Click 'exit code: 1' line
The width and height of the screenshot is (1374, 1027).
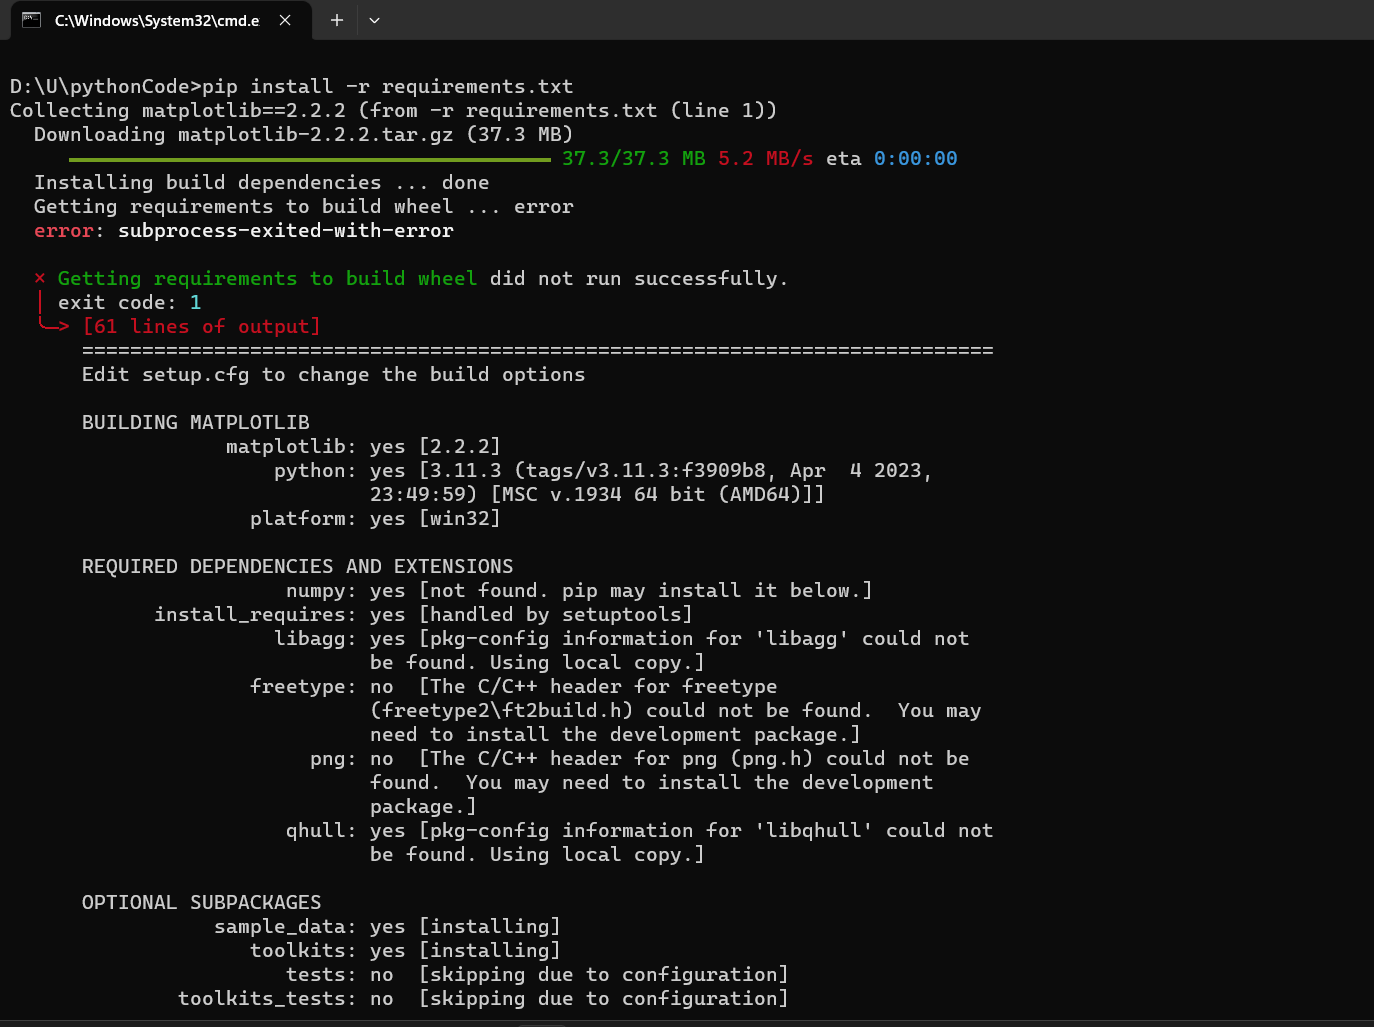(130, 303)
